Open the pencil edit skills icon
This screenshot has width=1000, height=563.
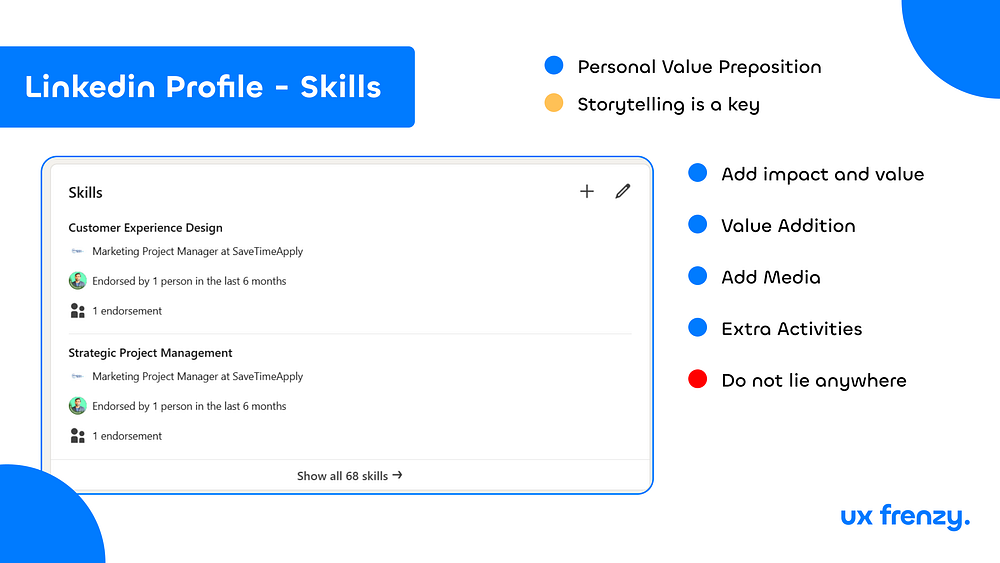[623, 191]
